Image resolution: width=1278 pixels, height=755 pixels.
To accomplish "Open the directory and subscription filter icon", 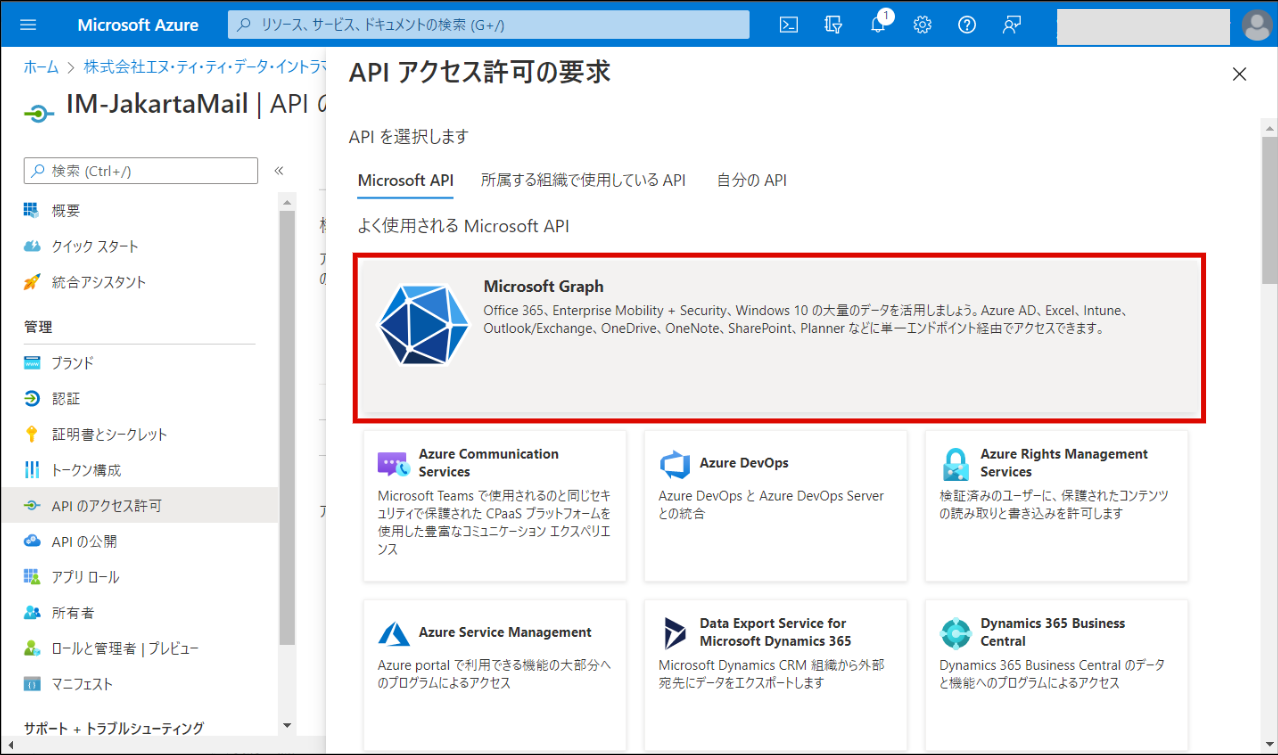I will [x=833, y=25].
